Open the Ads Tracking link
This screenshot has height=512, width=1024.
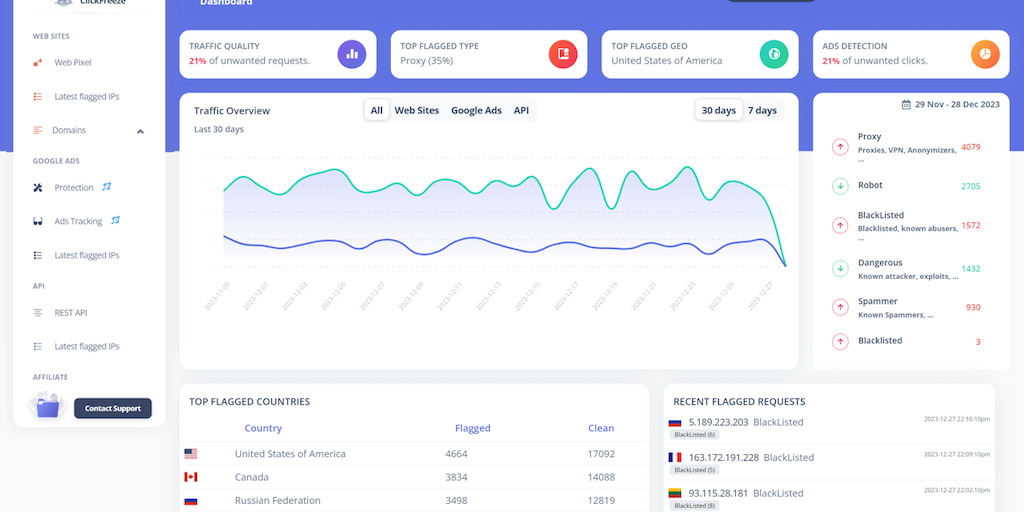click(x=78, y=221)
